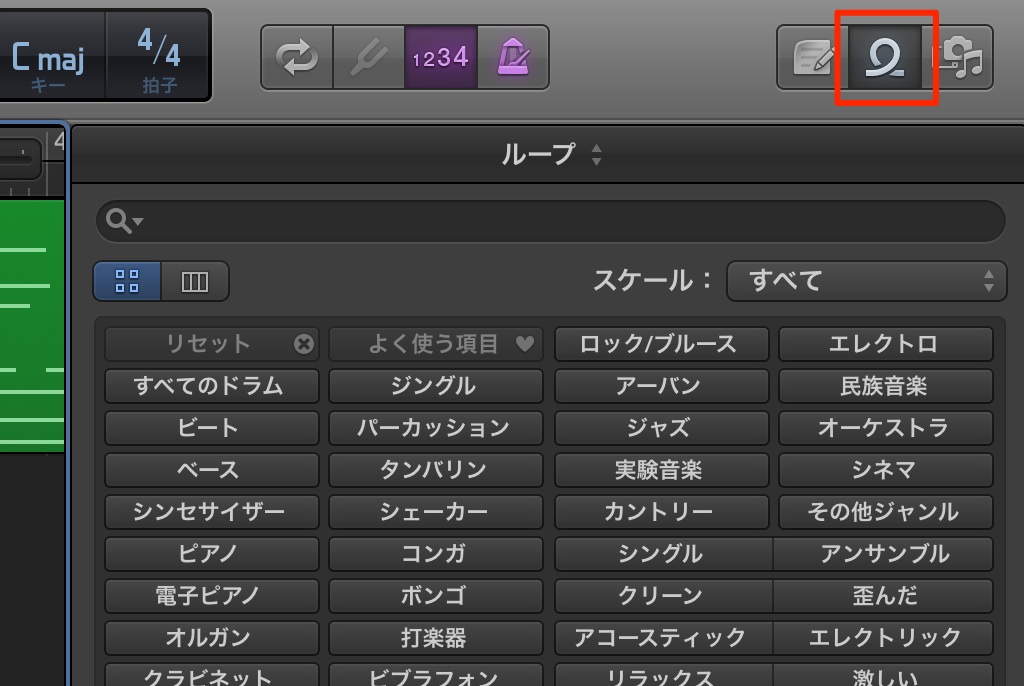Select the ビート keyword
The image size is (1024, 686).
(x=212, y=427)
